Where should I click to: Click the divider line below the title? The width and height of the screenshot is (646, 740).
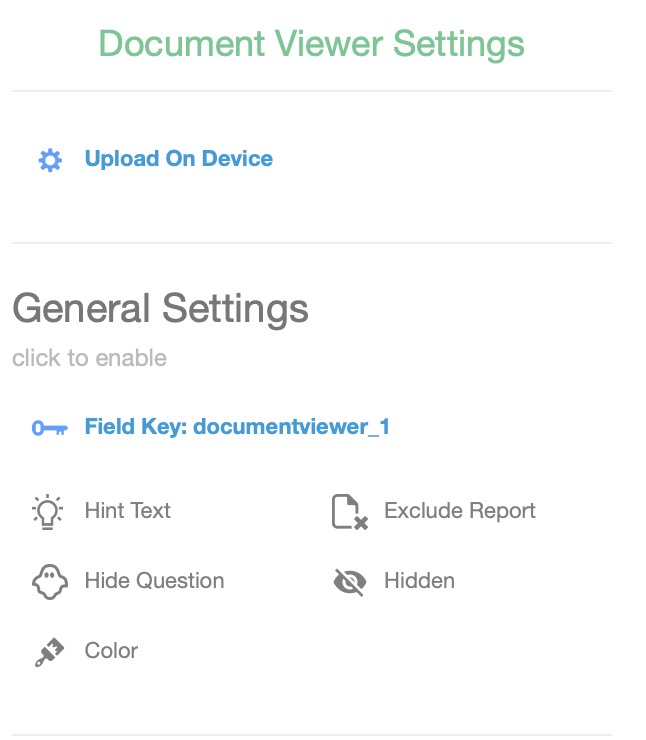click(x=311, y=92)
